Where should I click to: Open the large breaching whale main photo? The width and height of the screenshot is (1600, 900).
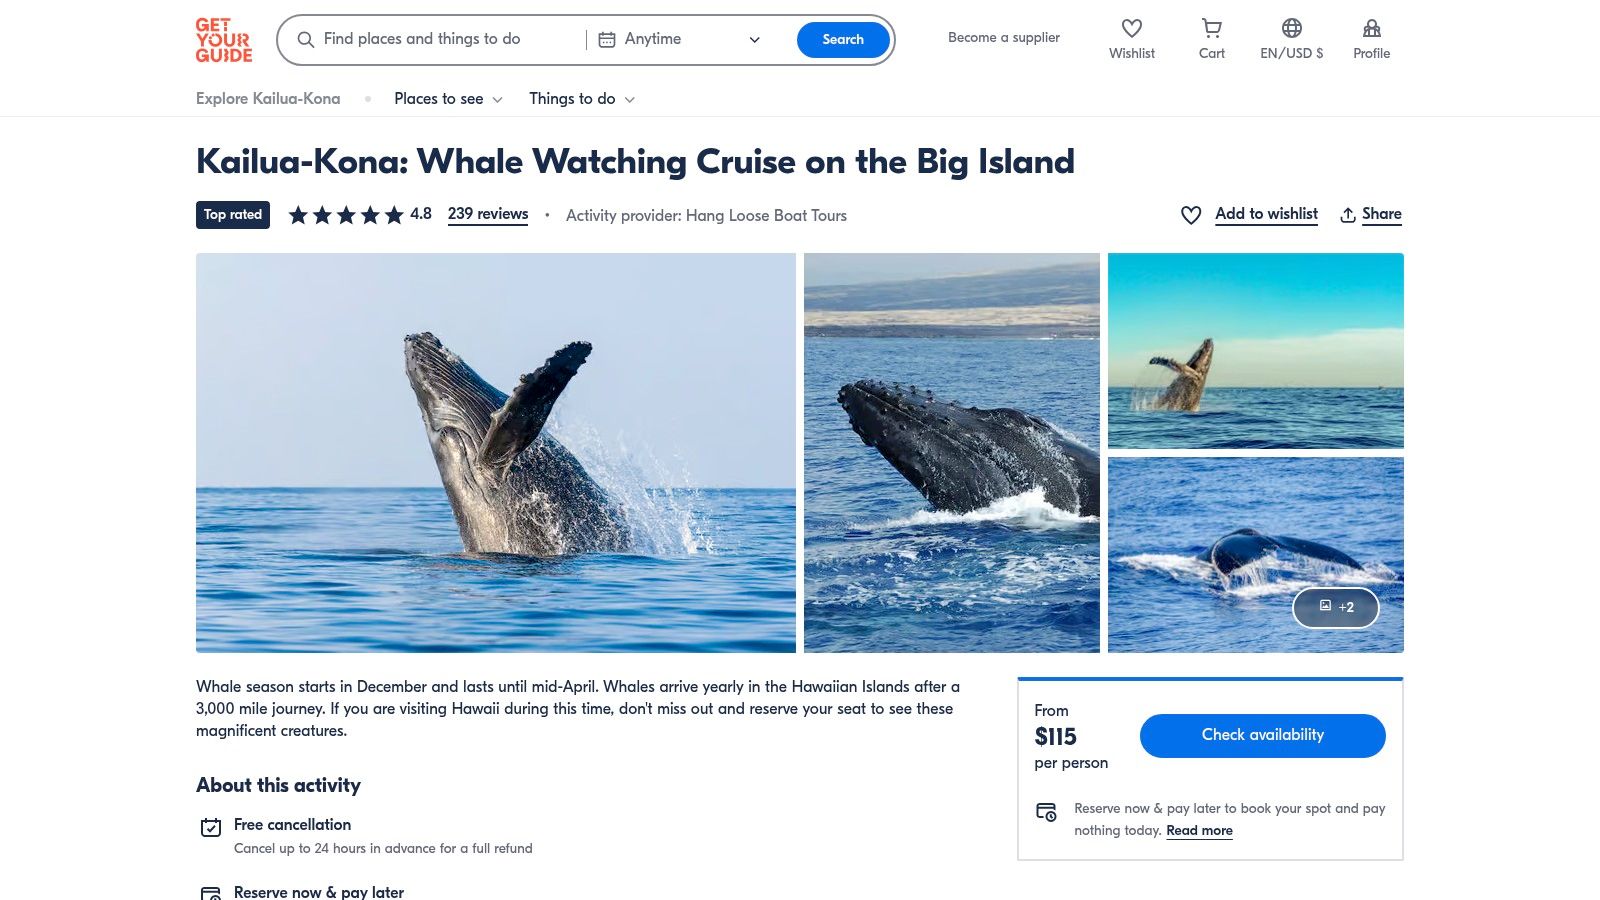[x=496, y=453]
